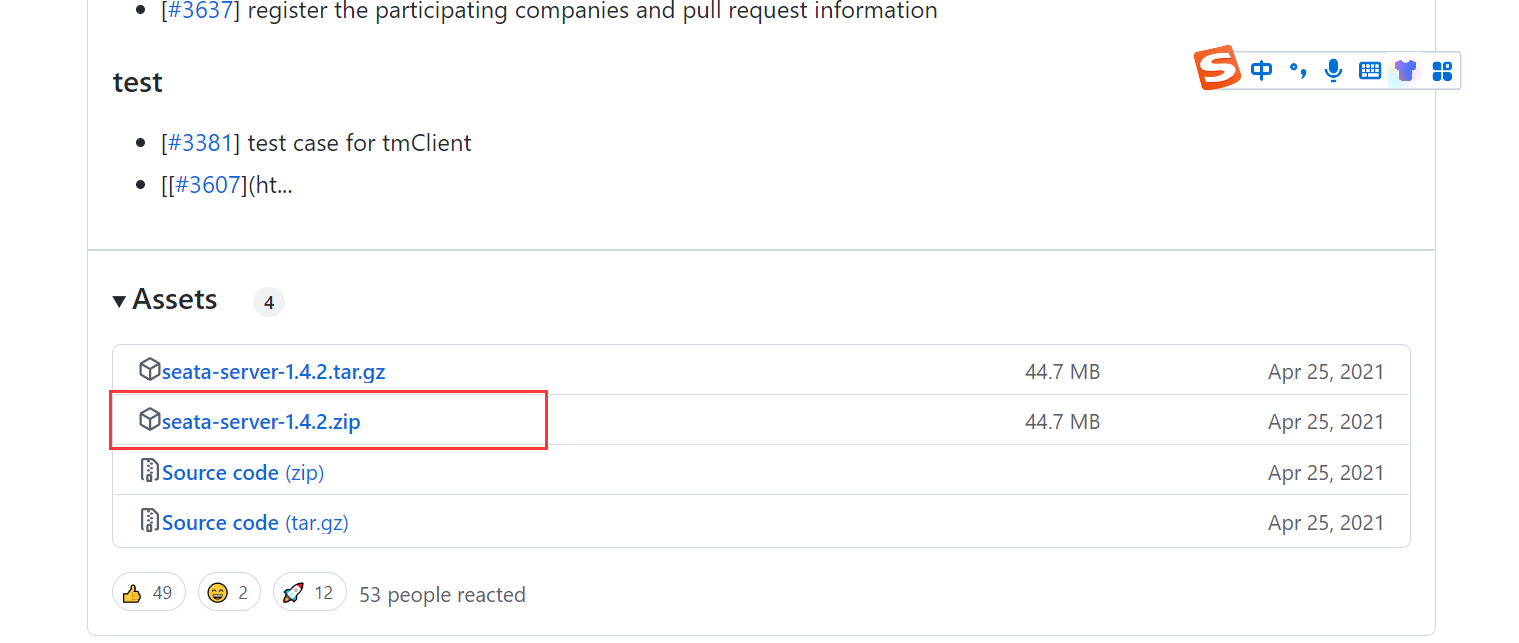Screen dimensions: 1519x643
Task: Toggle the rocket reaction button
Action: [x=309, y=593]
